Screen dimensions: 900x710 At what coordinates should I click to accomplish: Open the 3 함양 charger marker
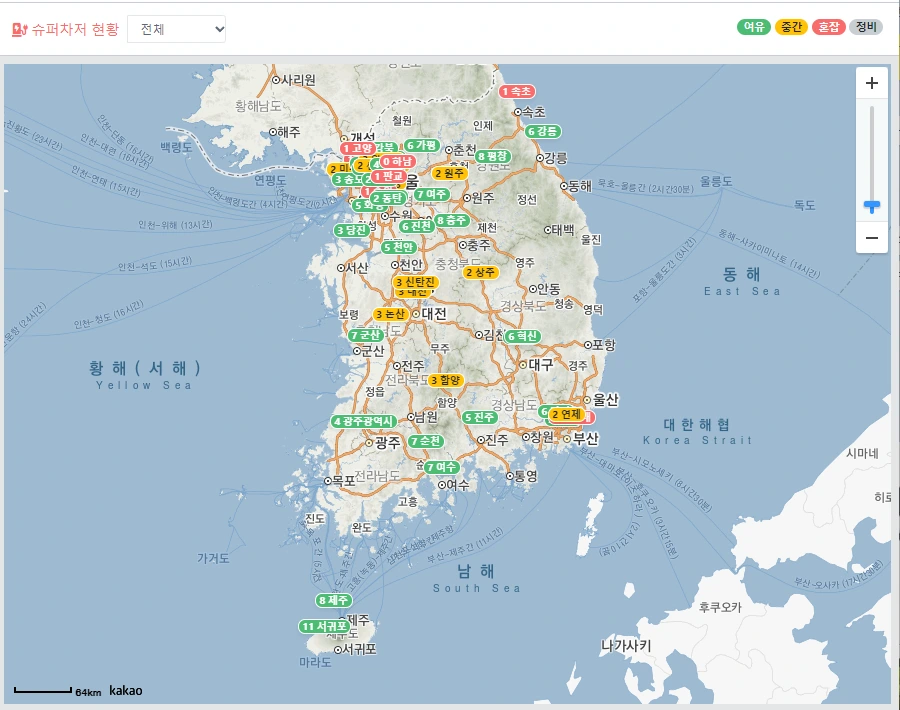(x=445, y=380)
